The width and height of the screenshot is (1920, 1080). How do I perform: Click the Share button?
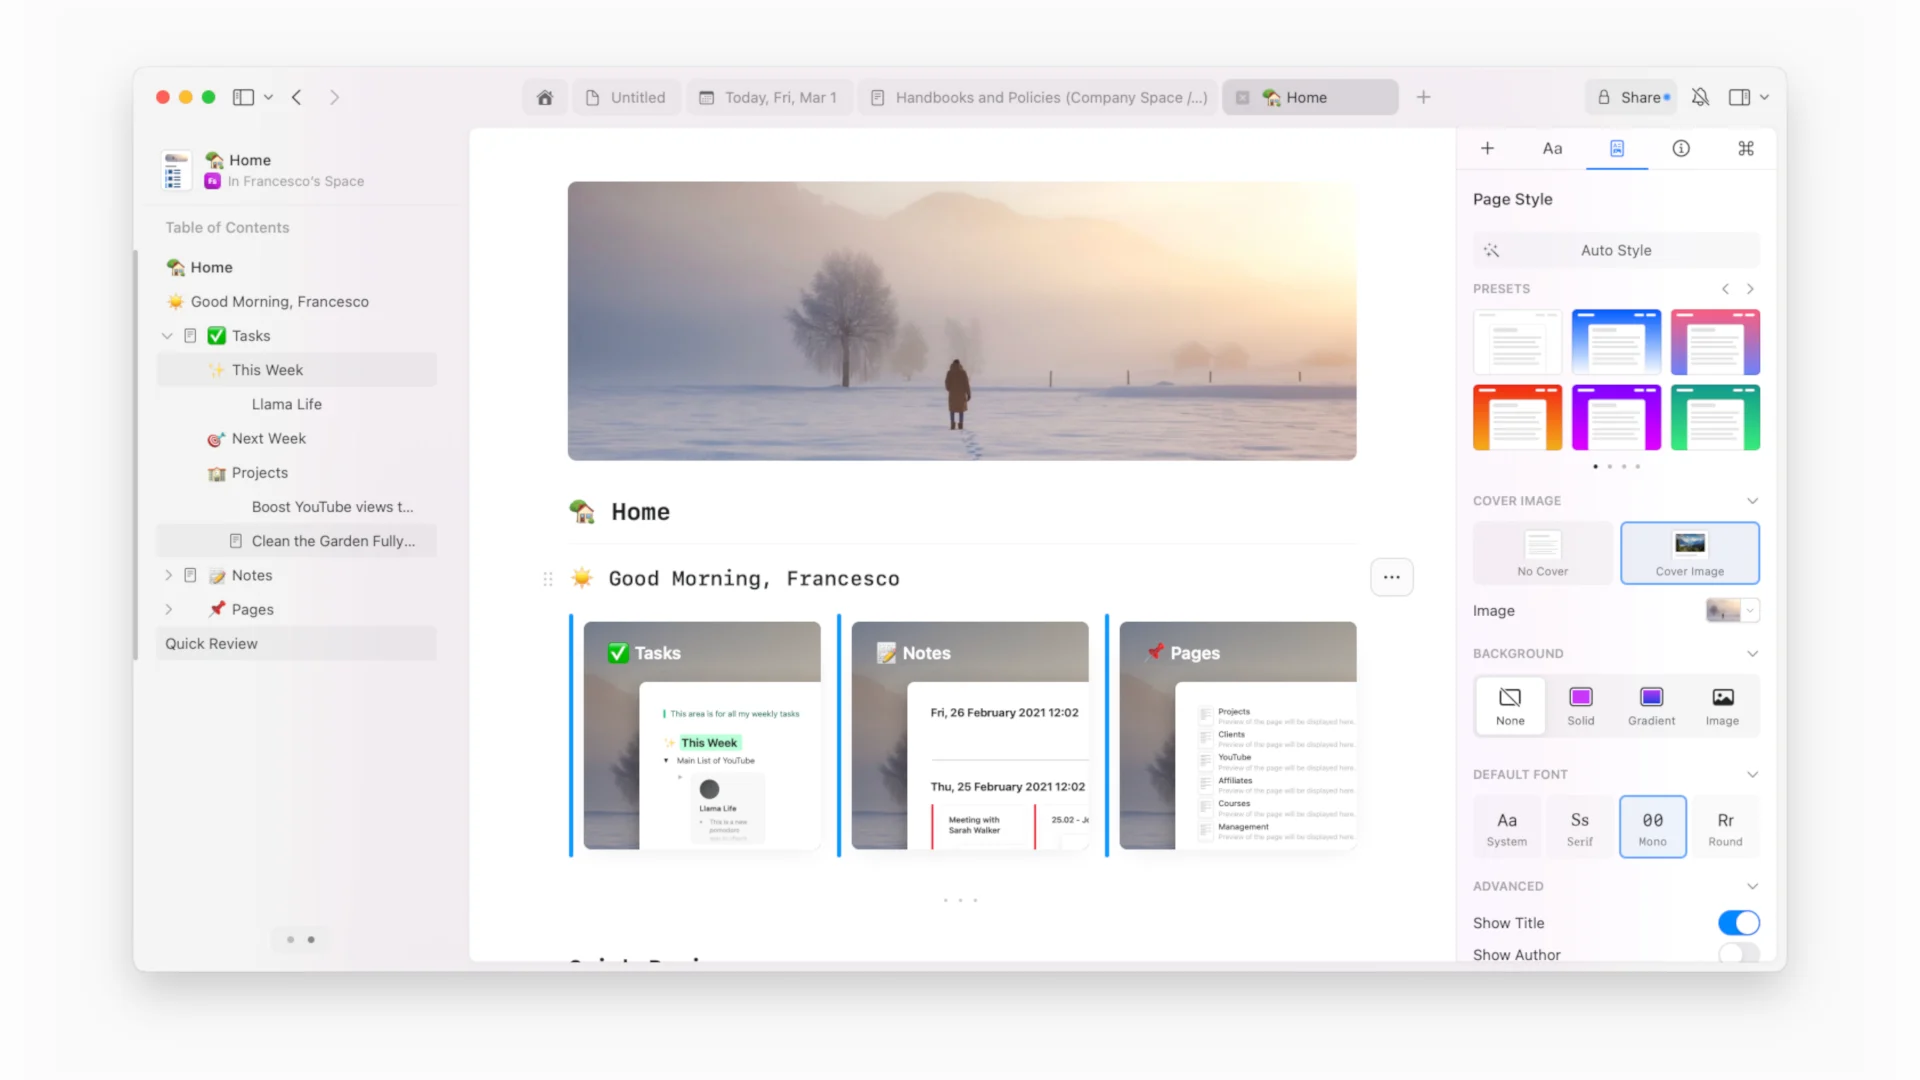(x=1630, y=96)
